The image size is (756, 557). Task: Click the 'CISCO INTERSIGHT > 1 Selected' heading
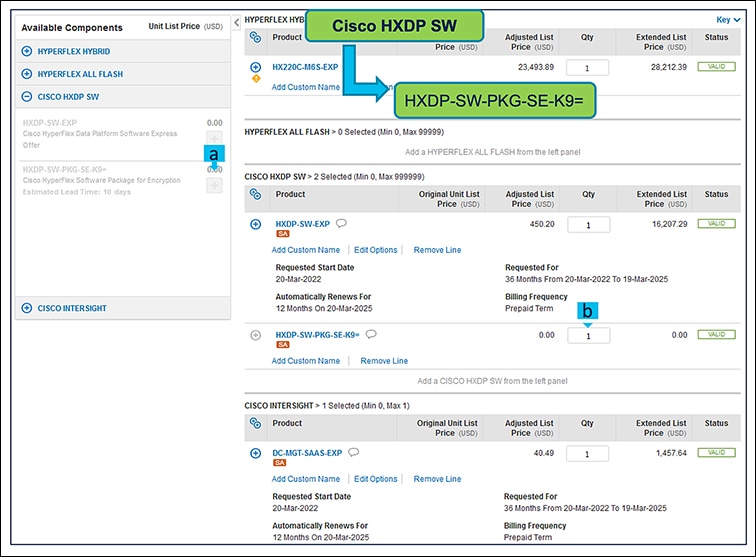coord(327,406)
